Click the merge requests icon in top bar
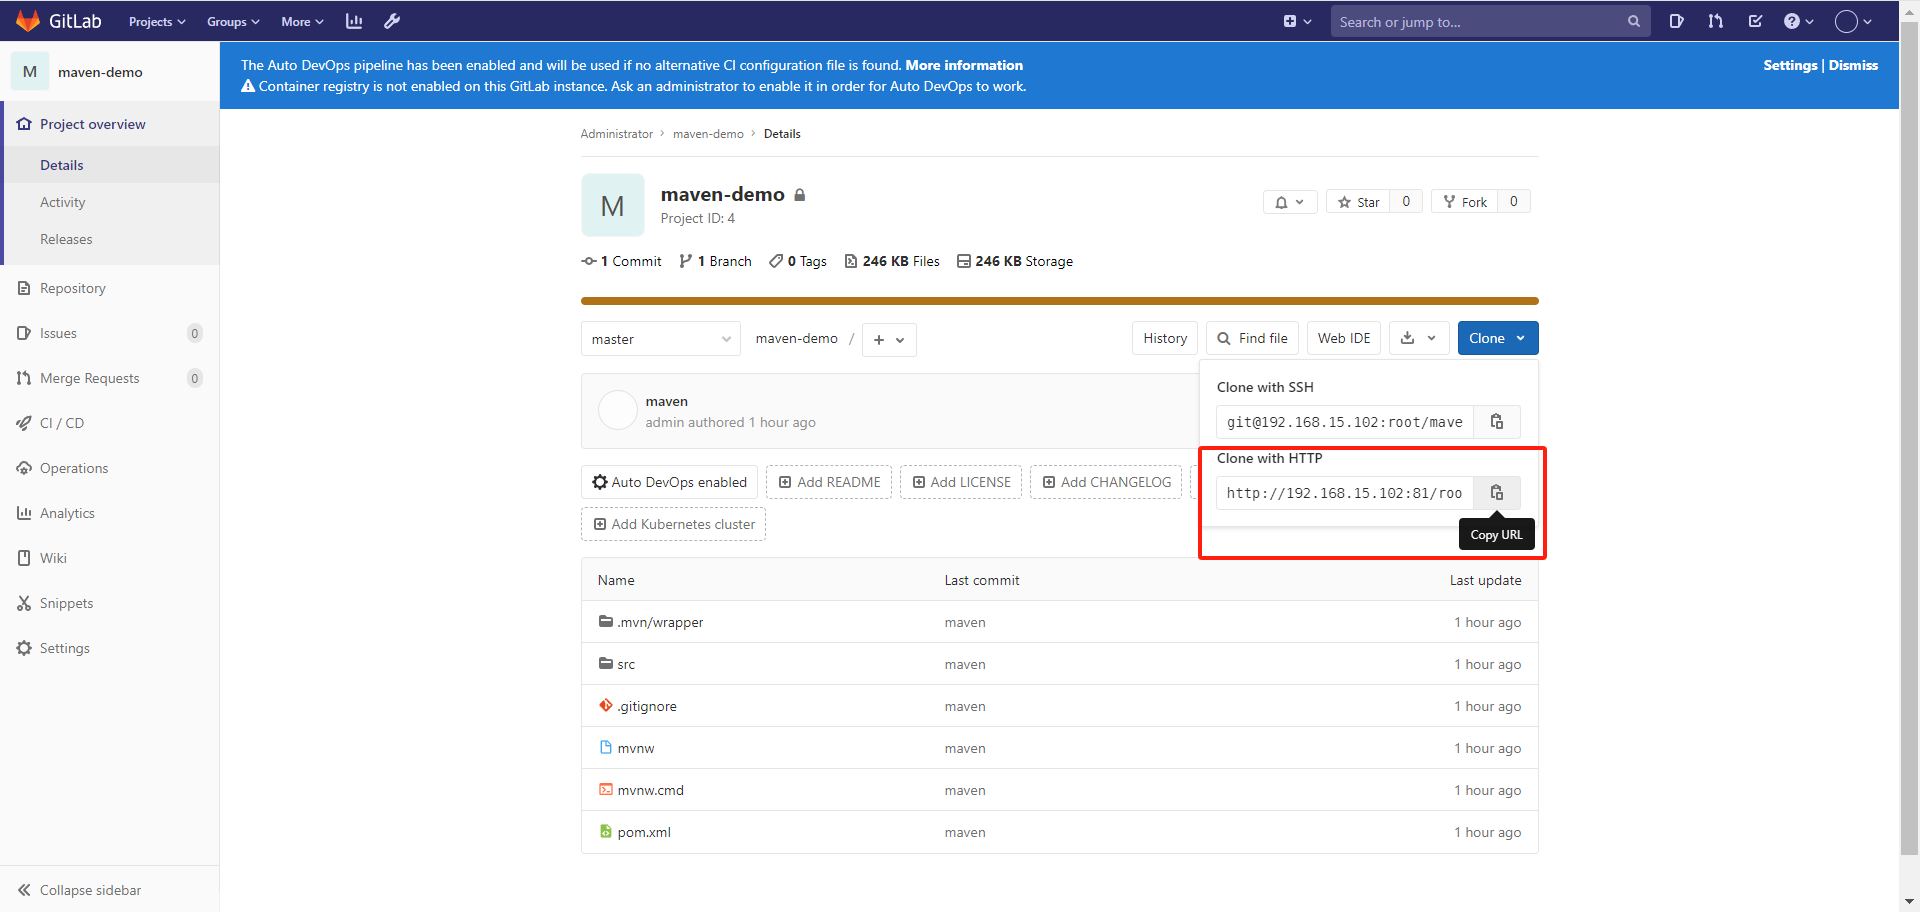The width and height of the screenshot is (1920, 912). tap(1716, 21)
